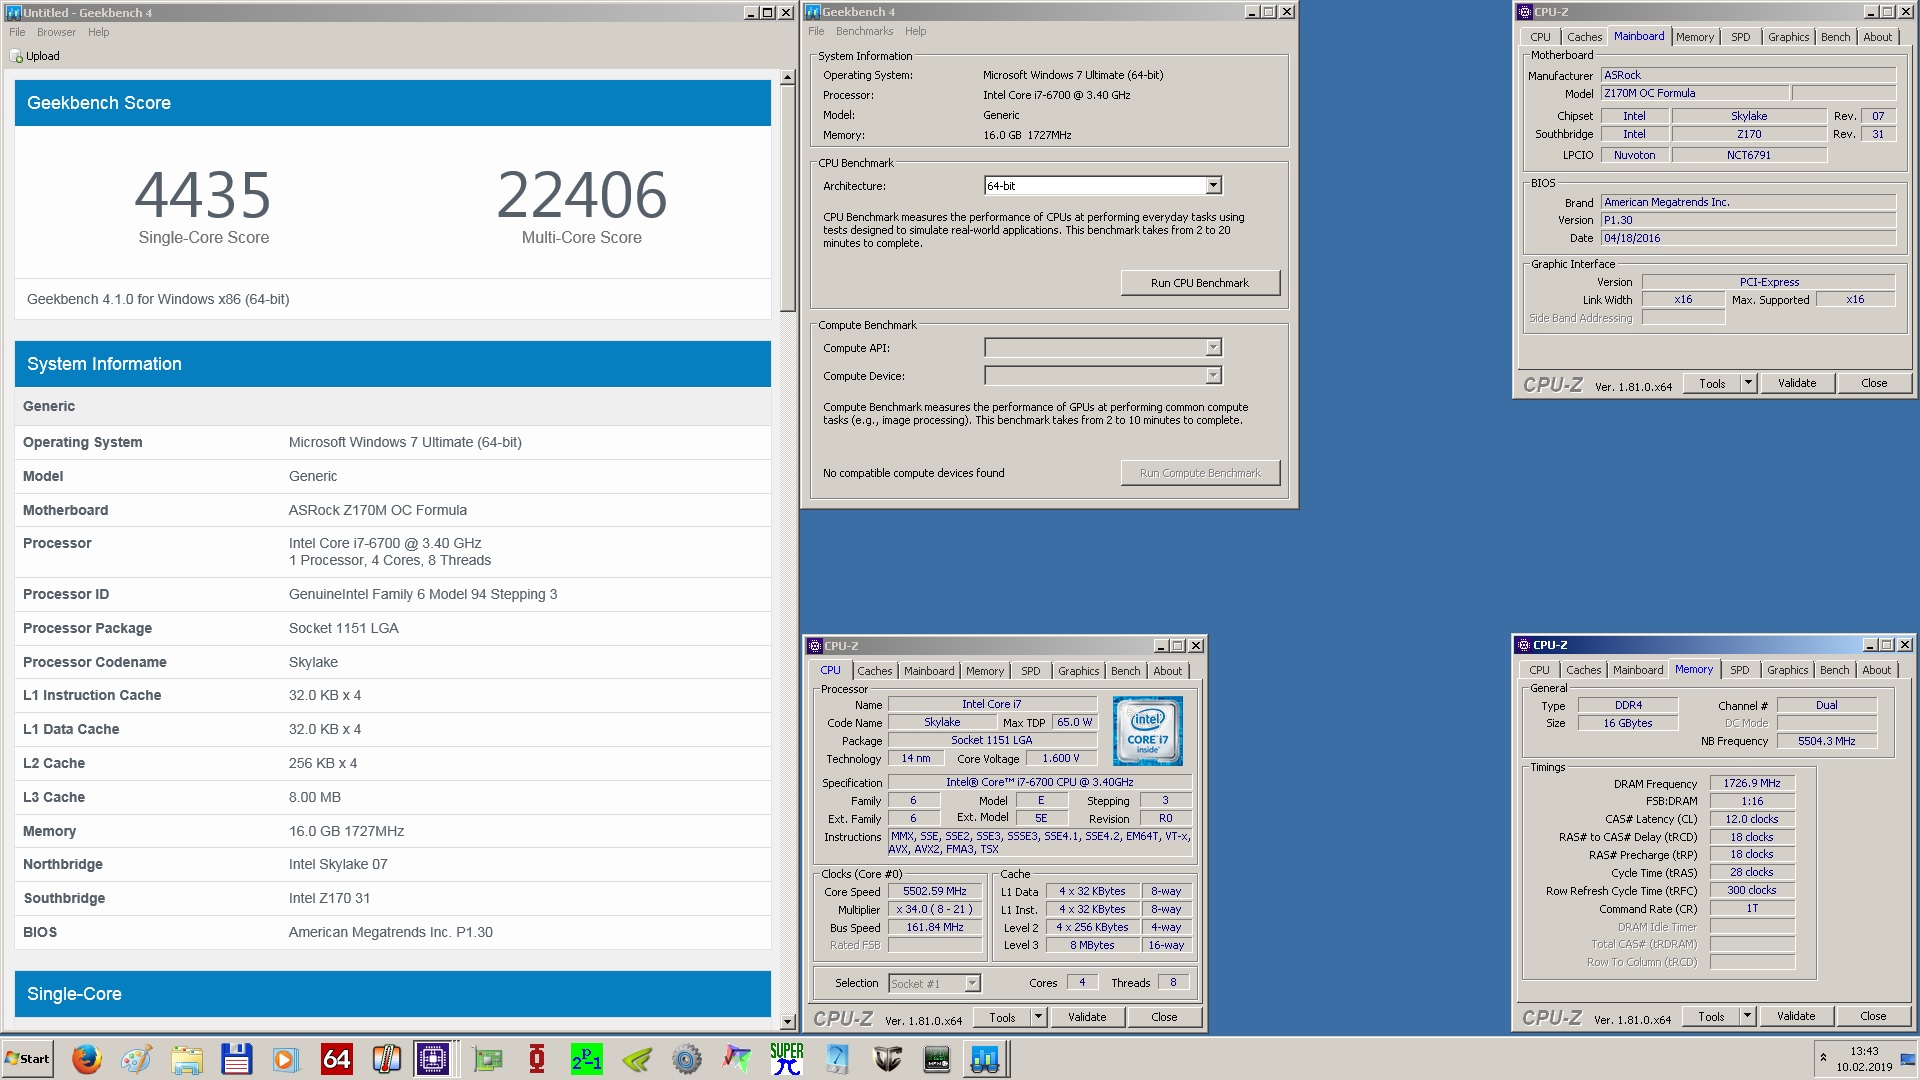Click Validate in CPU-Z CPU window
Image resolution: width=1920 pixels, height=1080 pixels.
(1086, 1017)
